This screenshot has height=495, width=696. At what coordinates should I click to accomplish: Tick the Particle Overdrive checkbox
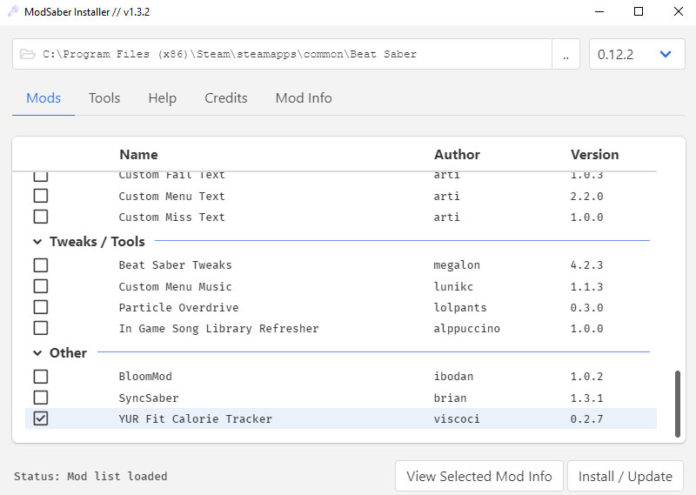(41, 308)
